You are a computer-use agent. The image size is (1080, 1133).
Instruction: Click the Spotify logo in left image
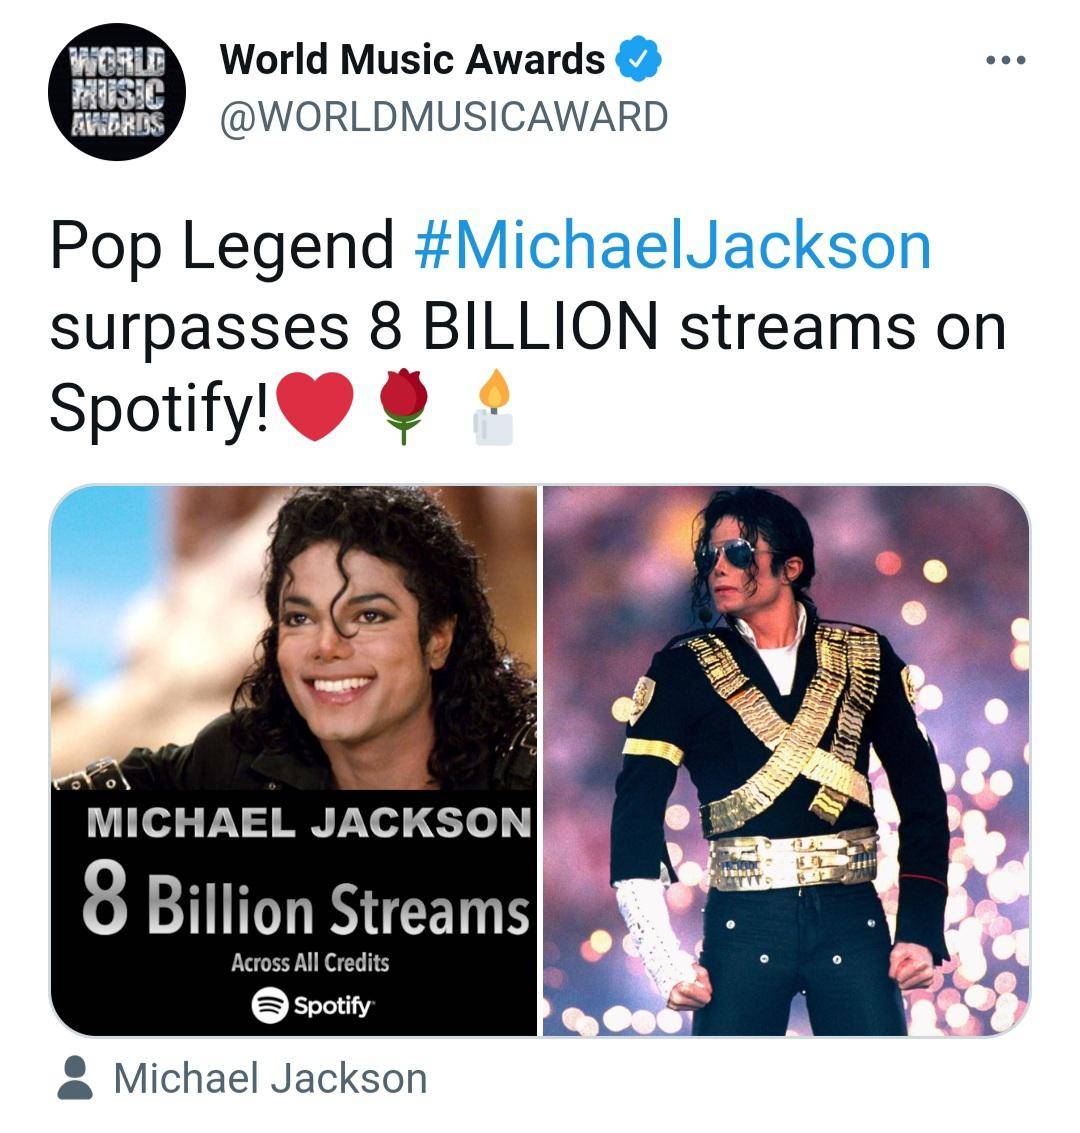pyautogui.click(x=312, y=1005)
